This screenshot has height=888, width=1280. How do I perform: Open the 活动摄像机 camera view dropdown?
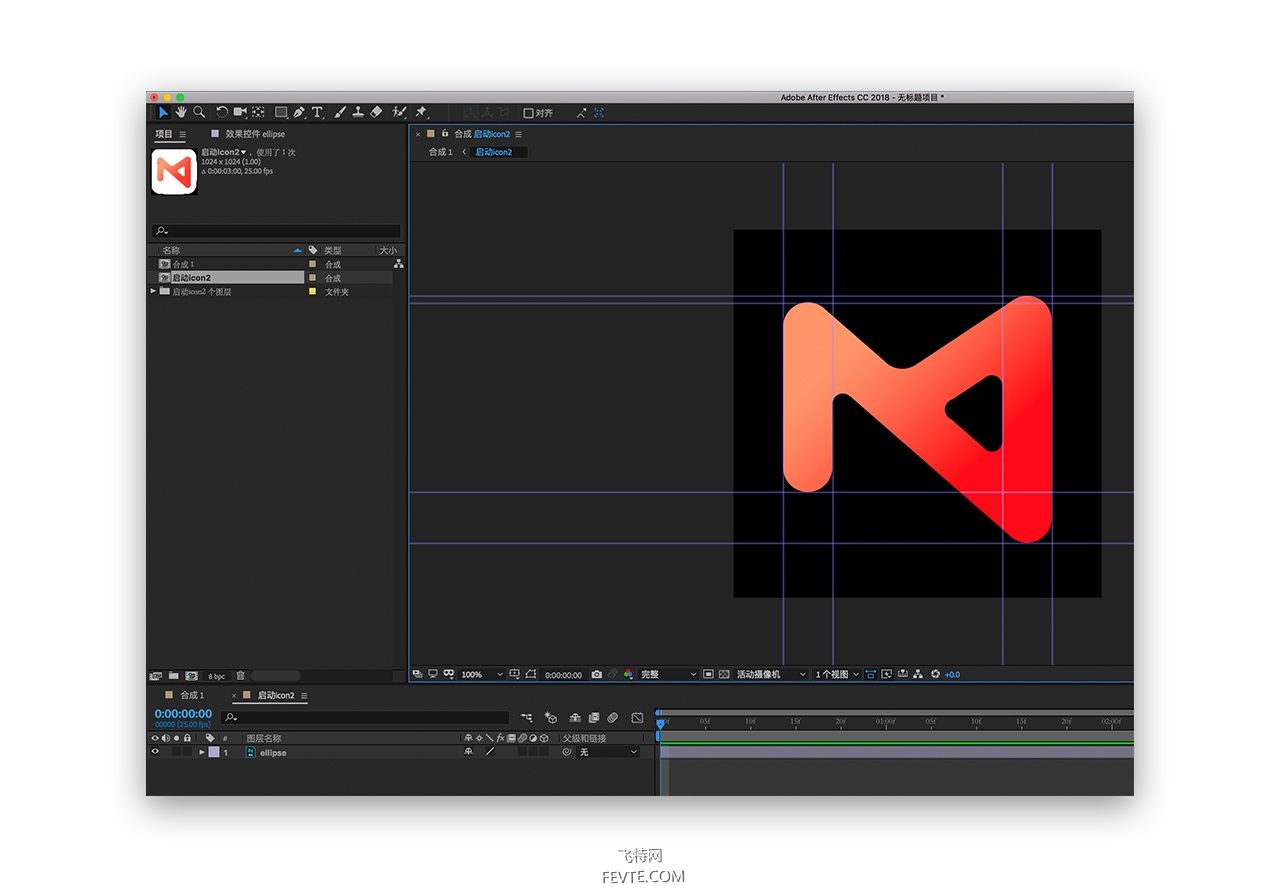(x=771, y=674)
